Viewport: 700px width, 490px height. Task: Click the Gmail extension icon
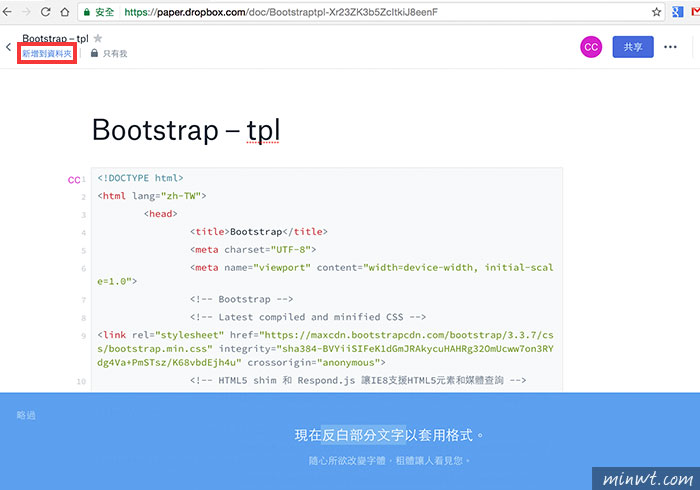[x=696, y=12]
